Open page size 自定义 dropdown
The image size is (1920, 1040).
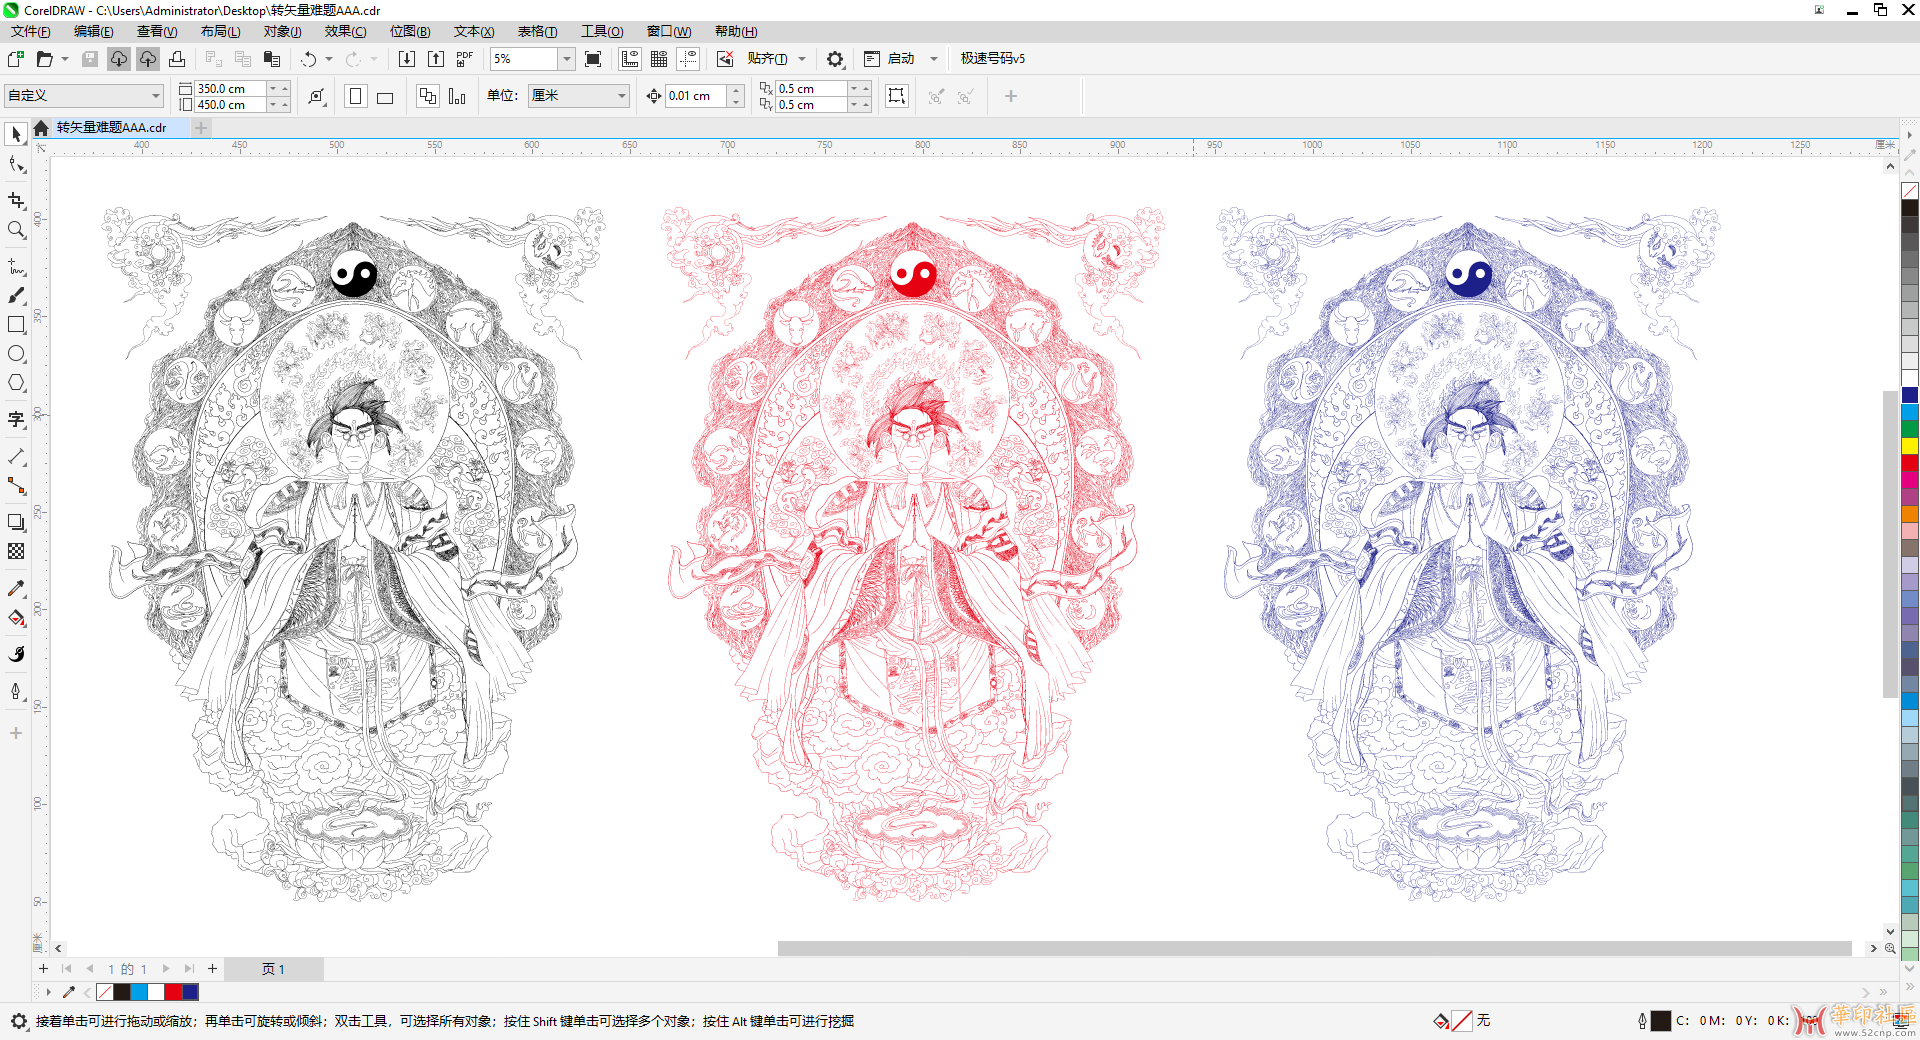click(156, 96)
